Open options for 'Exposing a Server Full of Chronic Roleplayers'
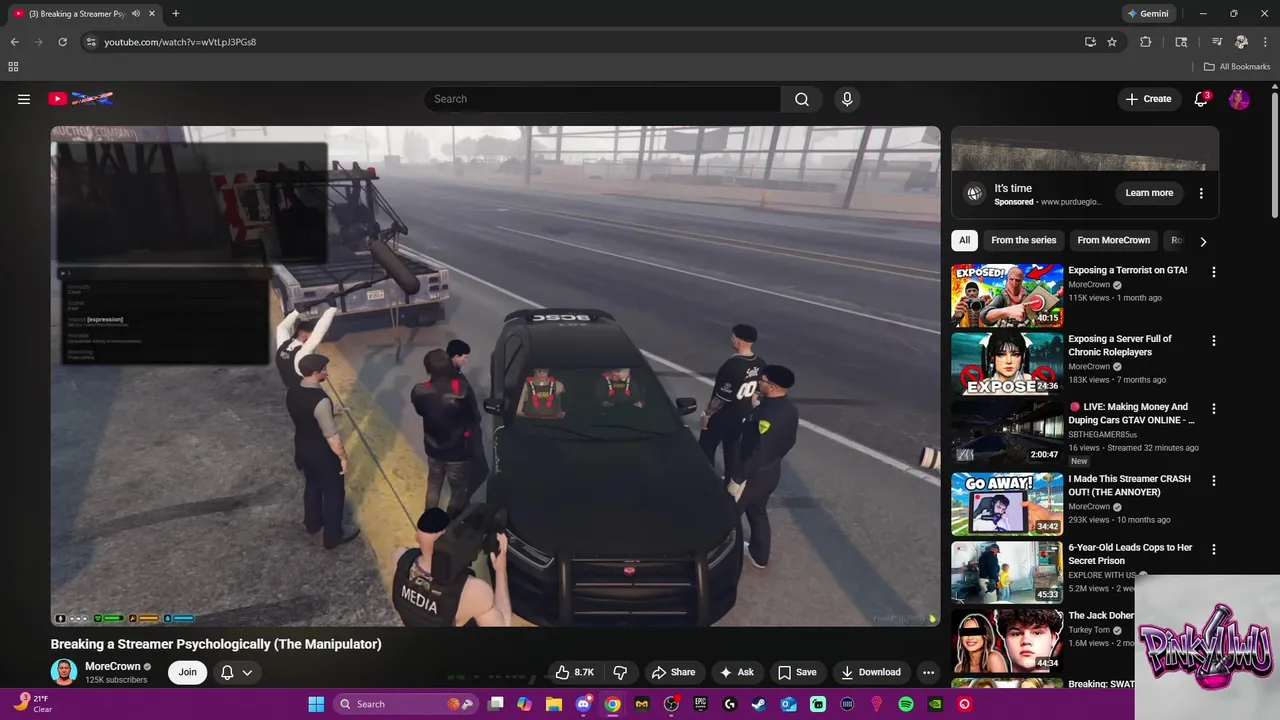This screenshot has height=720, width=1280. point(1214,341)
